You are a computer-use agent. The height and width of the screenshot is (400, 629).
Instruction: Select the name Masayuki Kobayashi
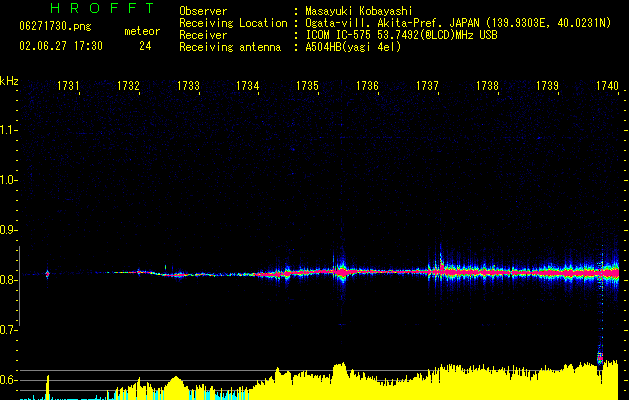point(359,11)
